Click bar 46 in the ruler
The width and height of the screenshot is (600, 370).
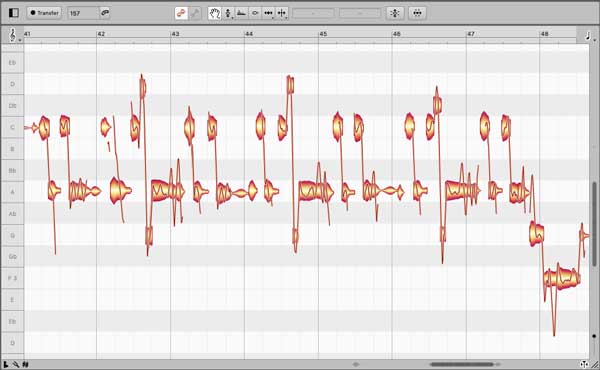(x=397, y=34)
